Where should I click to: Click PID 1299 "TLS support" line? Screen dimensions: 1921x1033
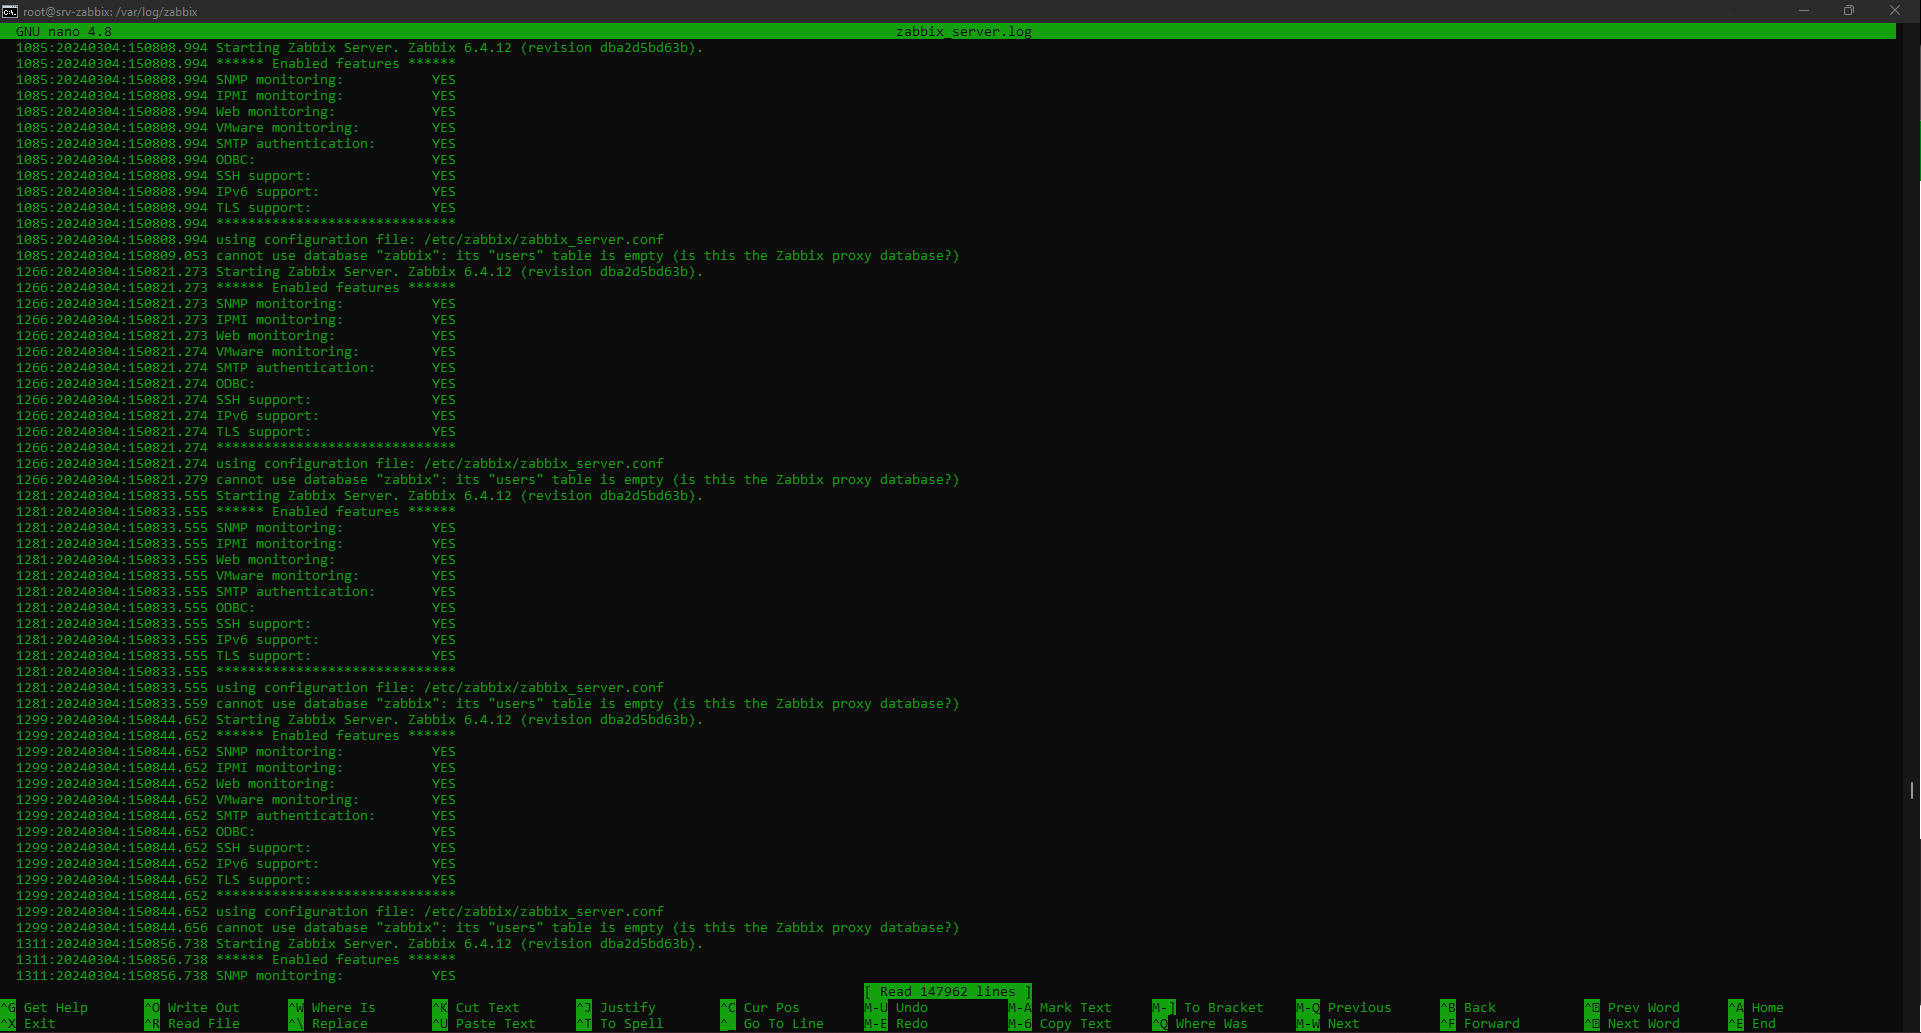tap(236, 880)
